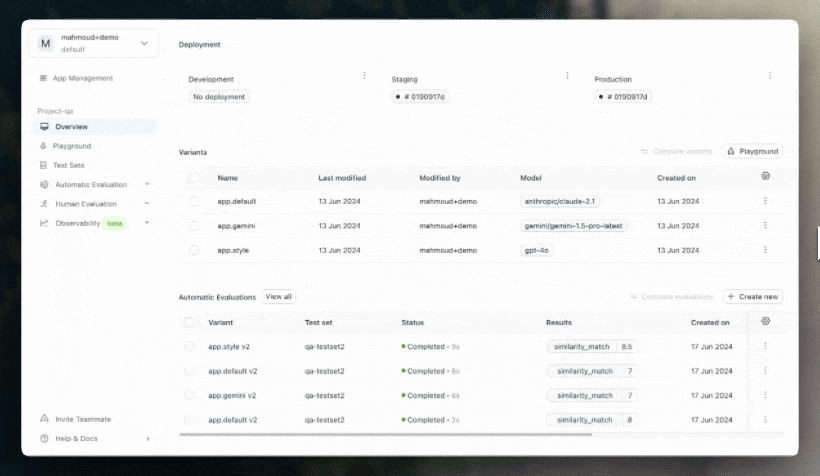820x476 pixels.
Task: Select app.default v2 checkbox with score 8
Action: point(189,420)
